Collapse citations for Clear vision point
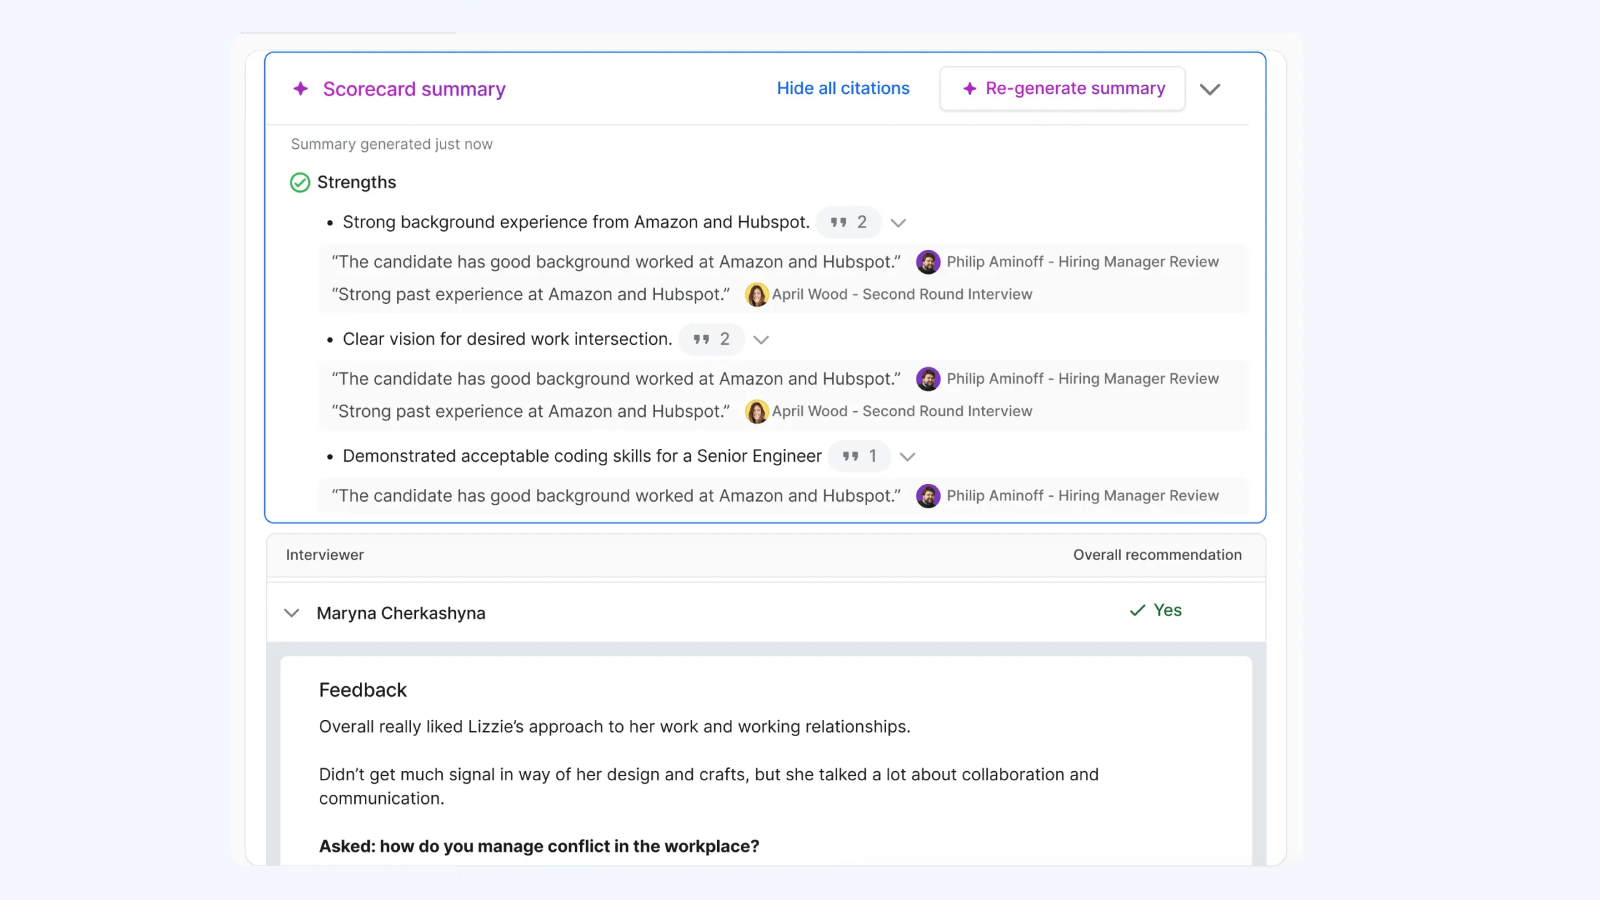The height and width of the screenshot is (900, 1600). (761, 340)
